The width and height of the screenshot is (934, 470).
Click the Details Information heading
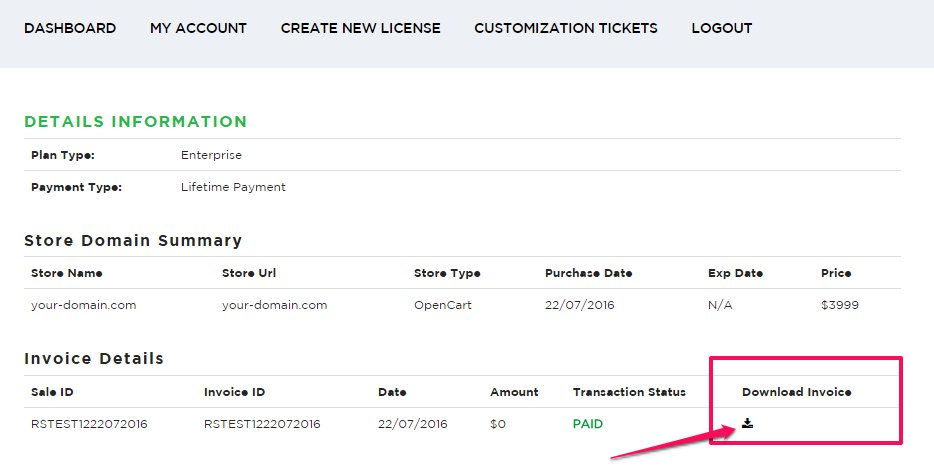click(136, 122)
